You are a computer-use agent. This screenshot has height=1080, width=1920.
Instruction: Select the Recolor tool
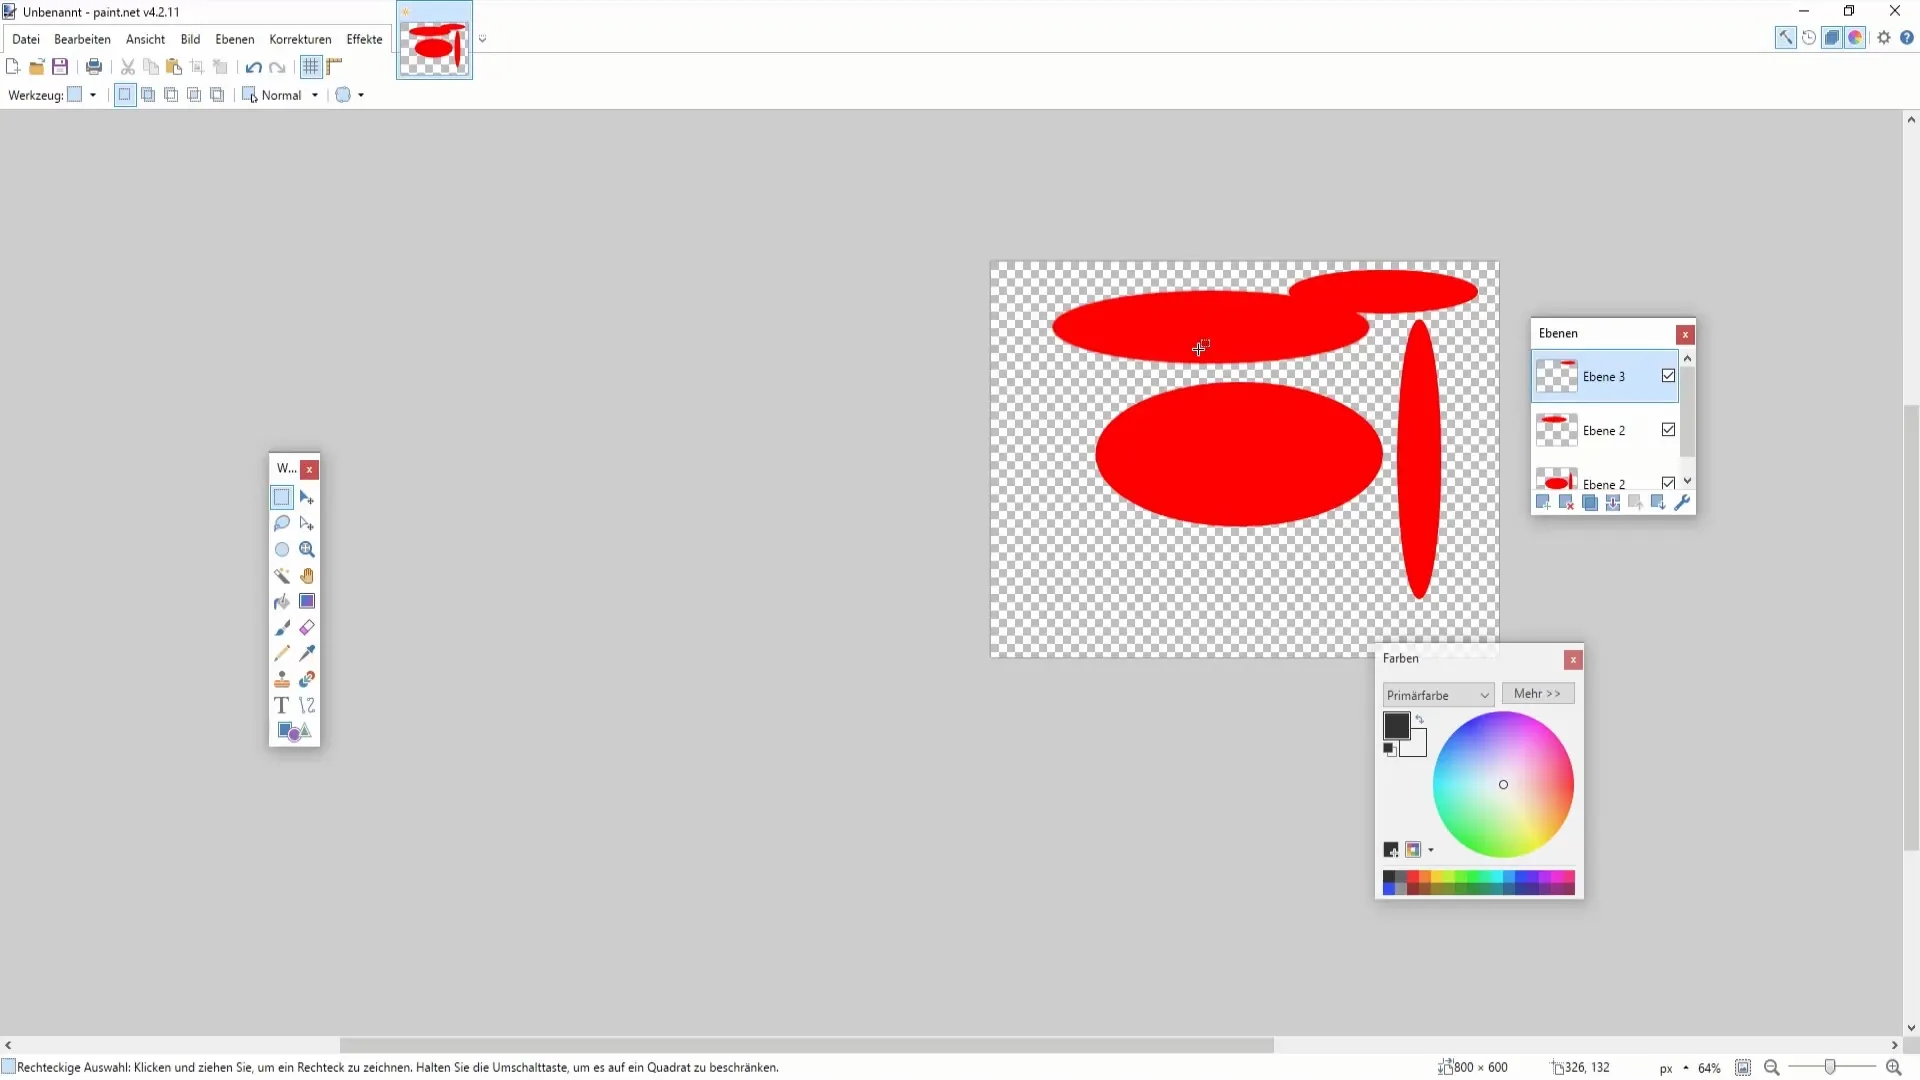[307, 679]
